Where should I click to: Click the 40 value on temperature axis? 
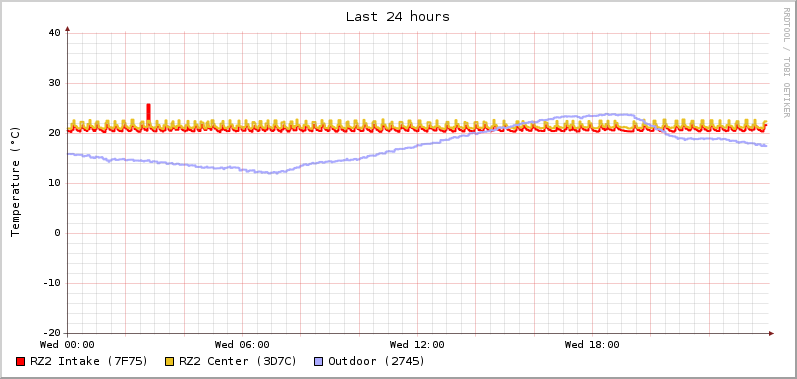(x=54, y=33)
